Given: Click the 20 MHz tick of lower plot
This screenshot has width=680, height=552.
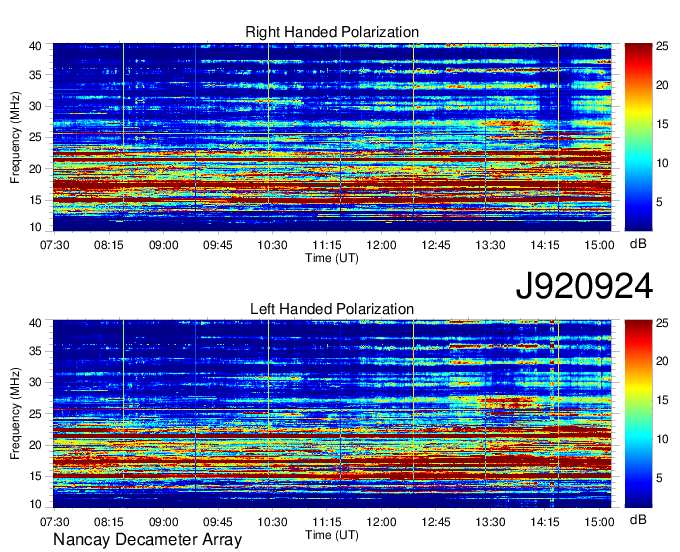Looking at the screenshot, I should [35, 445].
